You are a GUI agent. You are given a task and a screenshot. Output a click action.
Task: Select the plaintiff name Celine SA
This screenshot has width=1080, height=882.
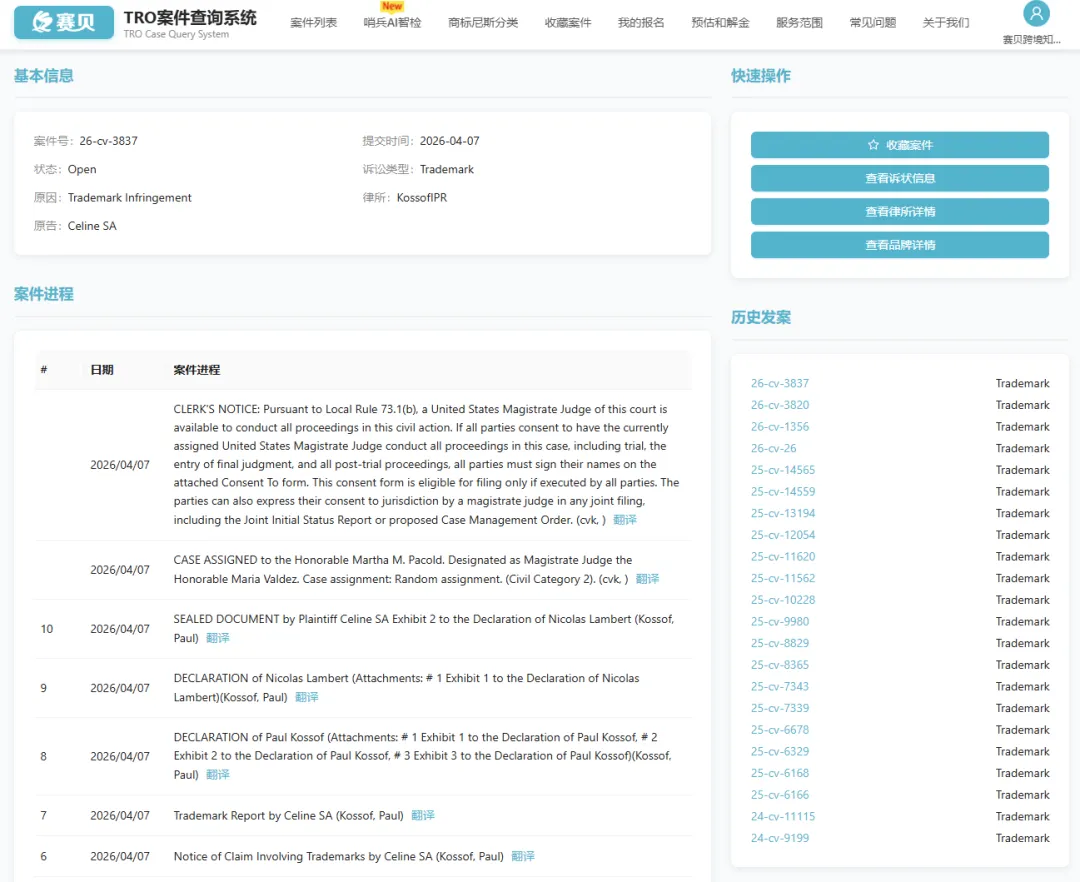[92, 226]
